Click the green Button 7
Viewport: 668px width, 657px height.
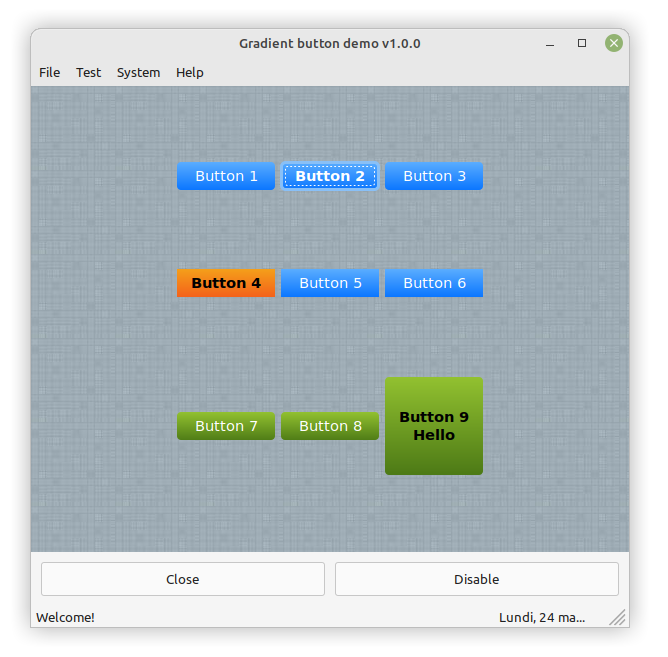[x=226, y=426]
